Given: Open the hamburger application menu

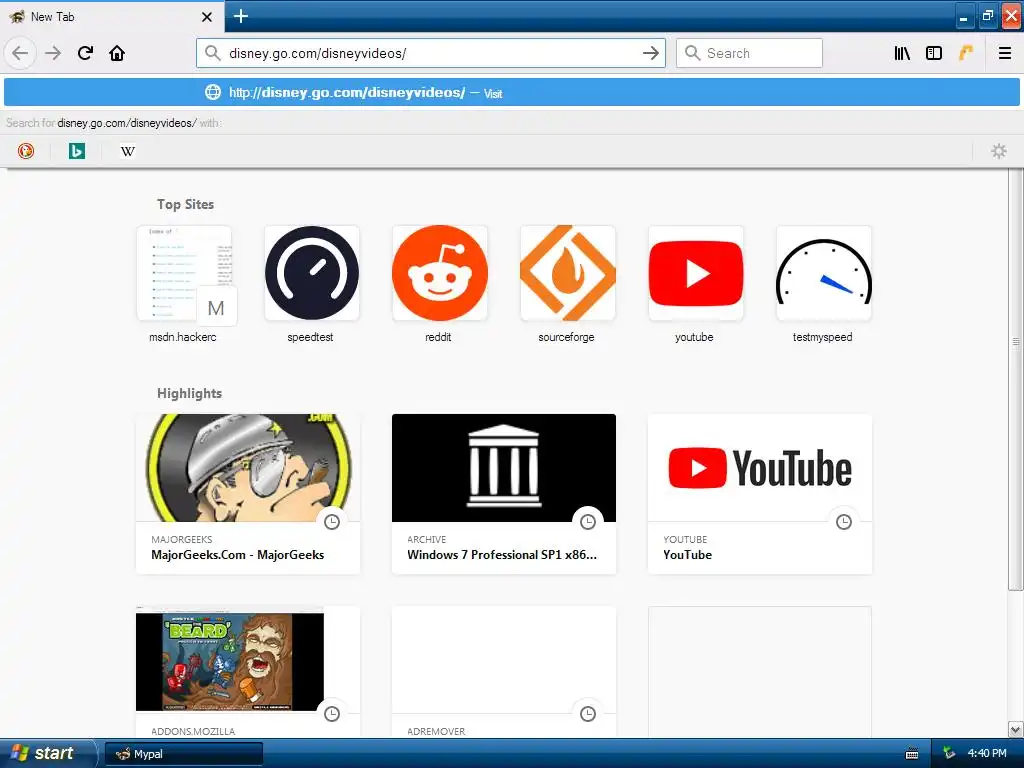Looking at the screenshot, I should pyautogui.click(x=1004, y=53).
